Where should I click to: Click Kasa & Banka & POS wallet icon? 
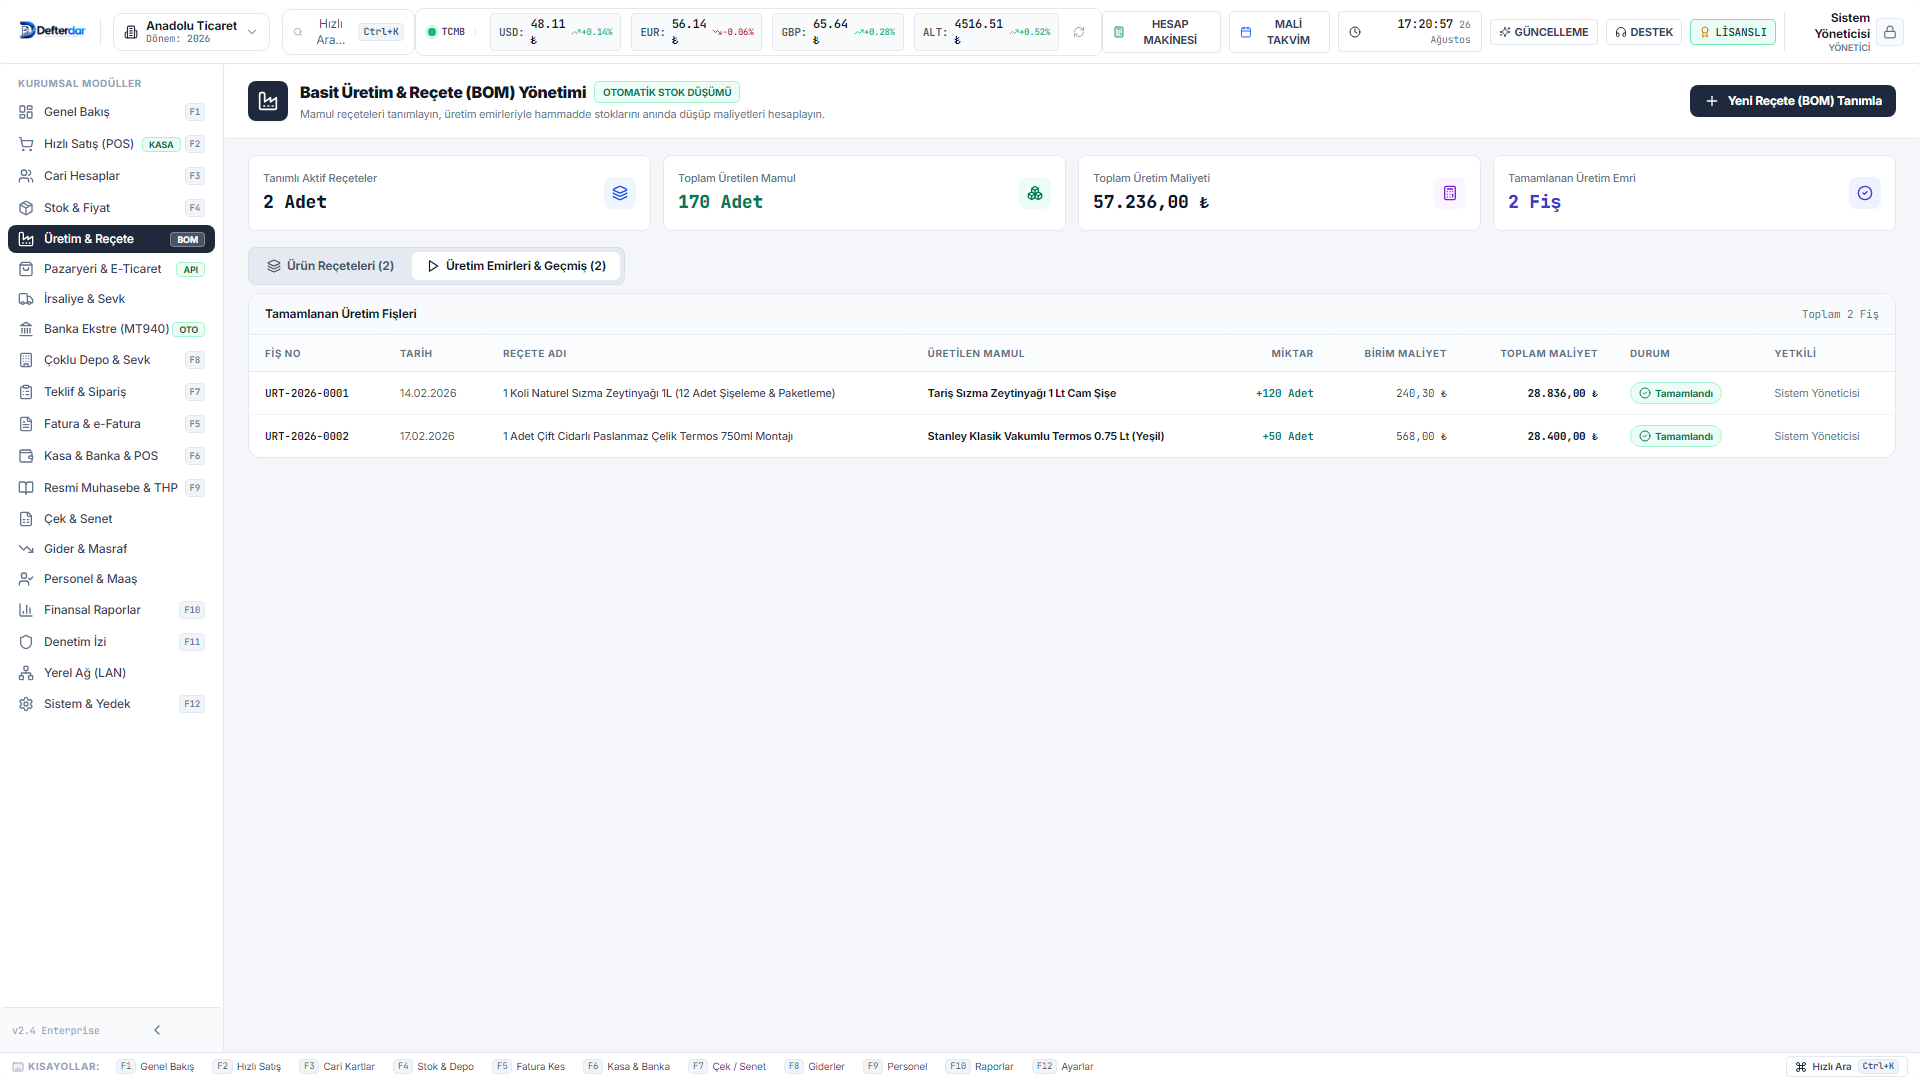26,456
